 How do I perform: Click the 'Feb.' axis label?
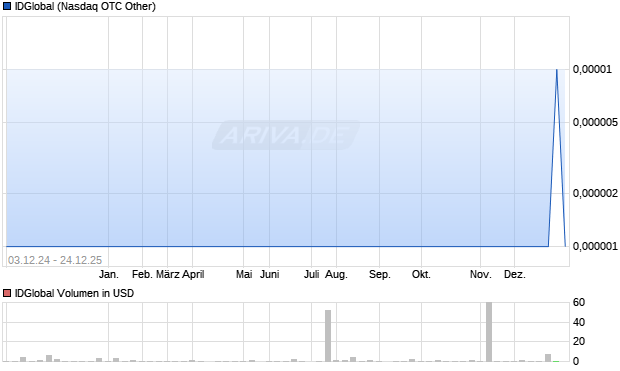(x=142, y=274)
